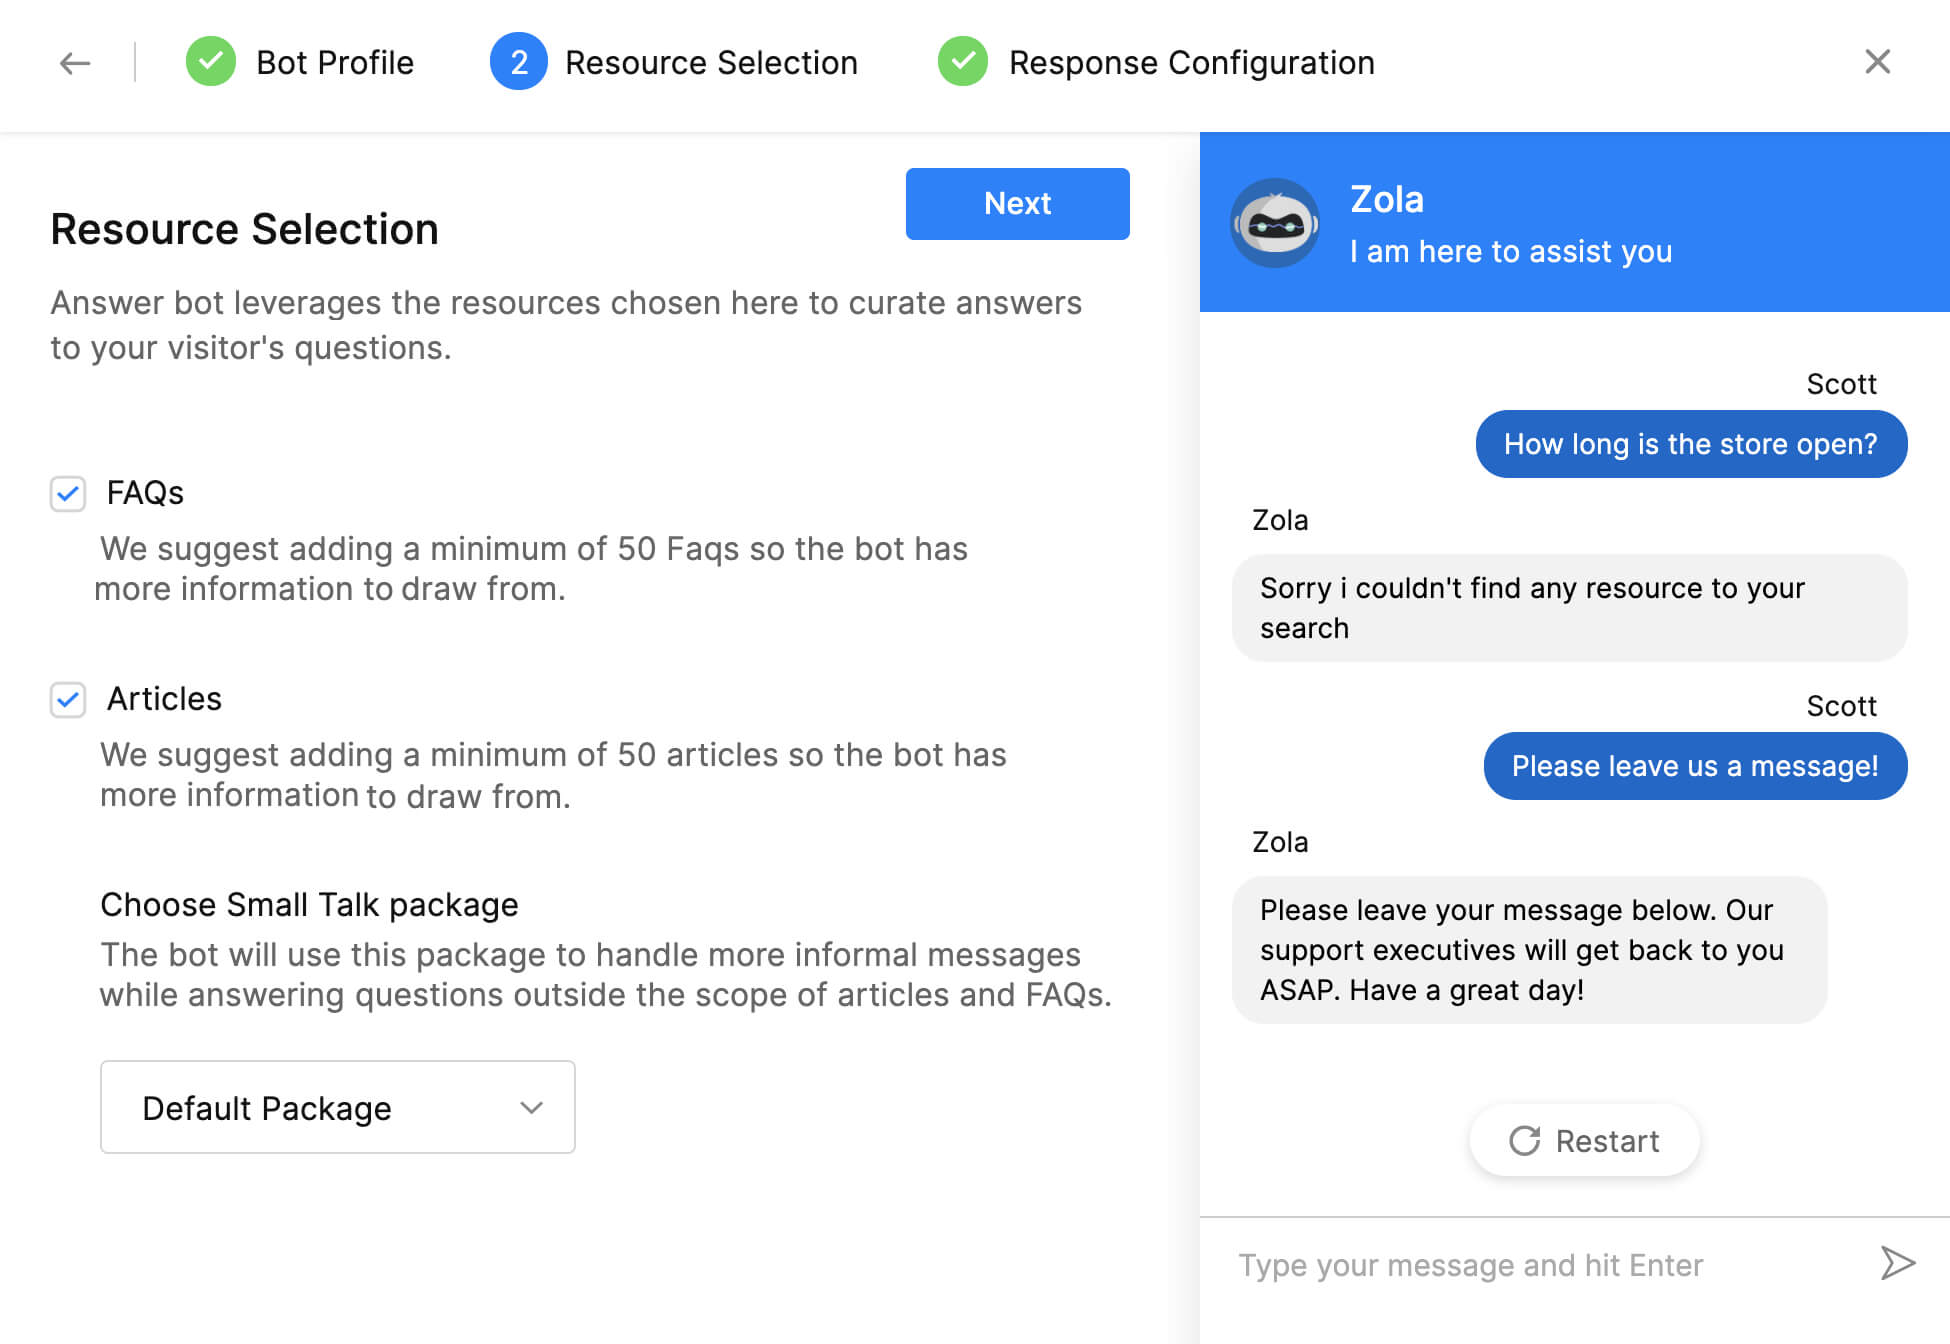Image resolution: width=1950 pixels, height=1344 pixels.
Task: Select the Resource Selection step label
Action: tap(711, 62)
